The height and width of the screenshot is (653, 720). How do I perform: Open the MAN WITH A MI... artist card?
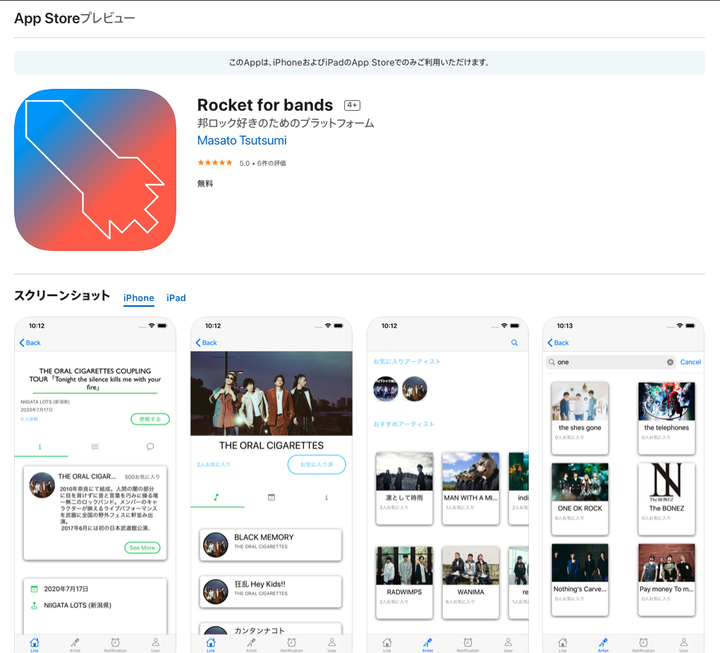tap(471, 488)
